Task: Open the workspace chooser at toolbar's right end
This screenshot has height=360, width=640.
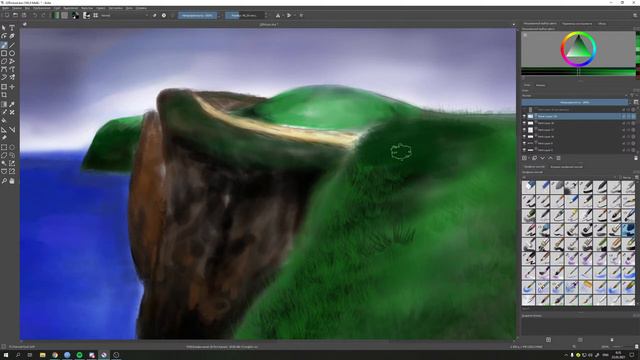Action: 635,16
